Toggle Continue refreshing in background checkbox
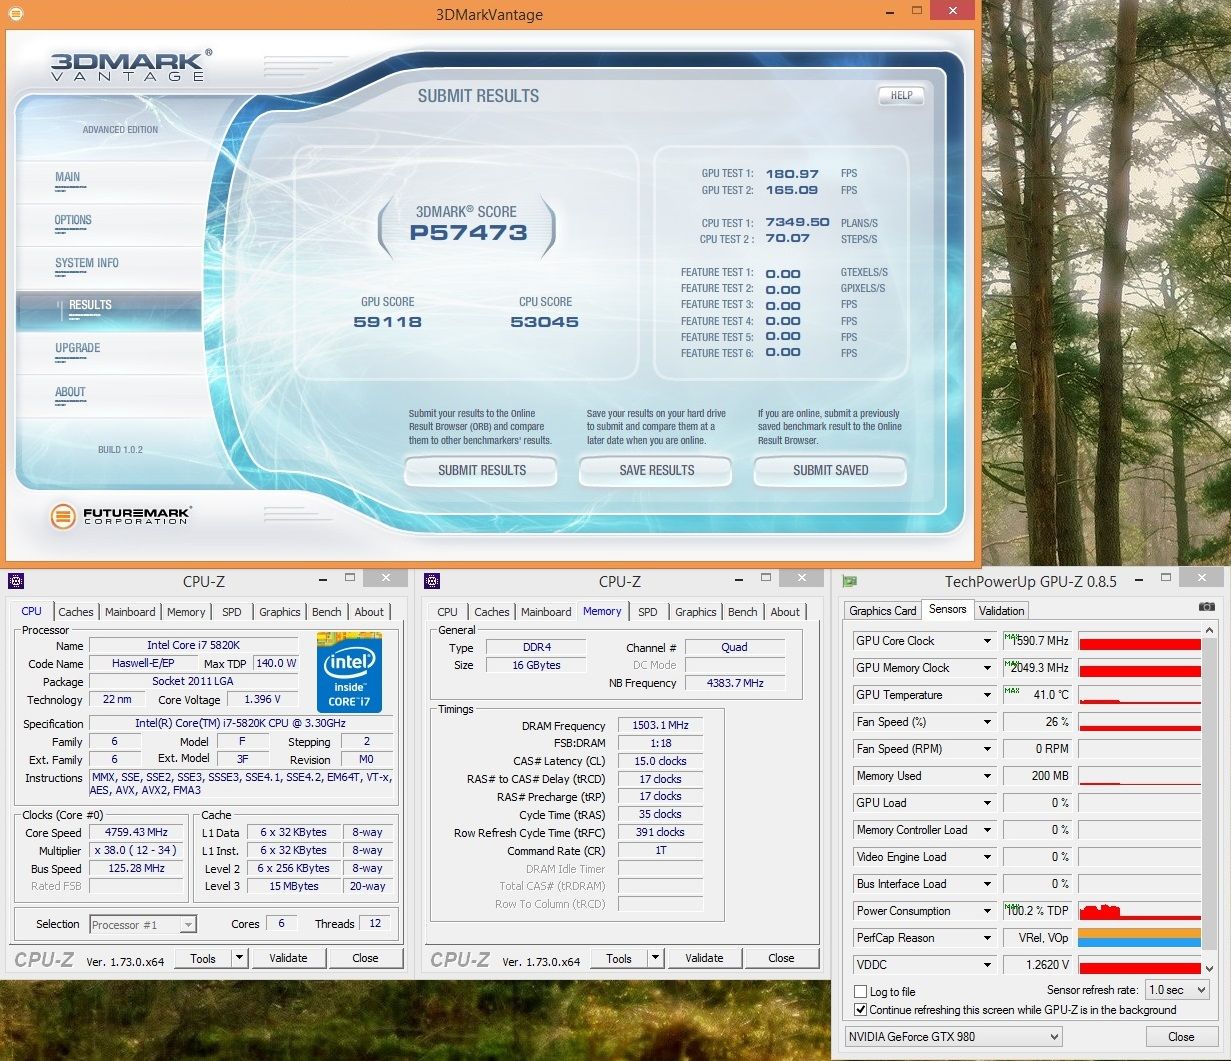Screen dimensions: 1231x1061 point(860,1010)
